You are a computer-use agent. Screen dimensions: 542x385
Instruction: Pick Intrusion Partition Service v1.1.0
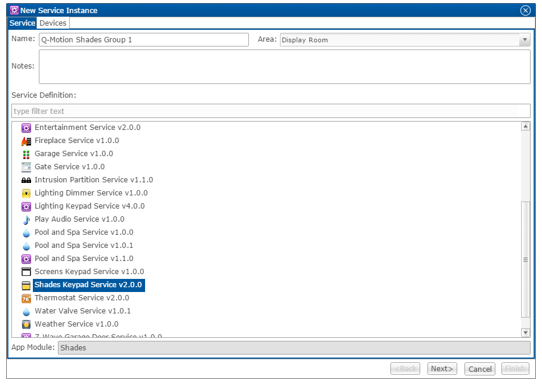point(94,180)
